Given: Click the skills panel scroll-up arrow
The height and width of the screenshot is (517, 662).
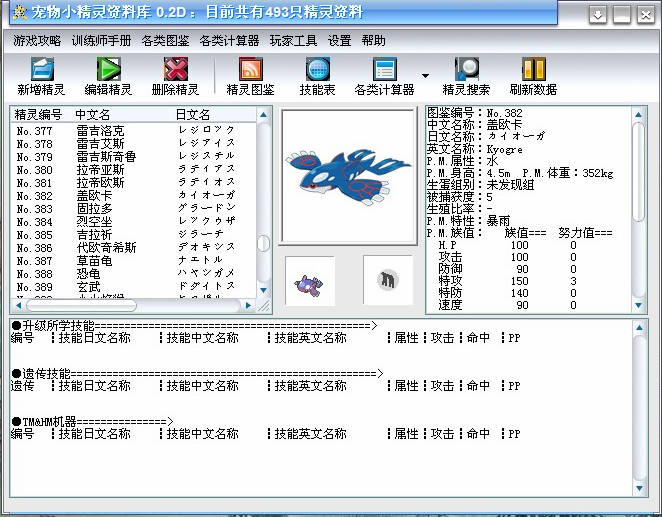Looking at the screenshot, I should [x=639, y=327].
